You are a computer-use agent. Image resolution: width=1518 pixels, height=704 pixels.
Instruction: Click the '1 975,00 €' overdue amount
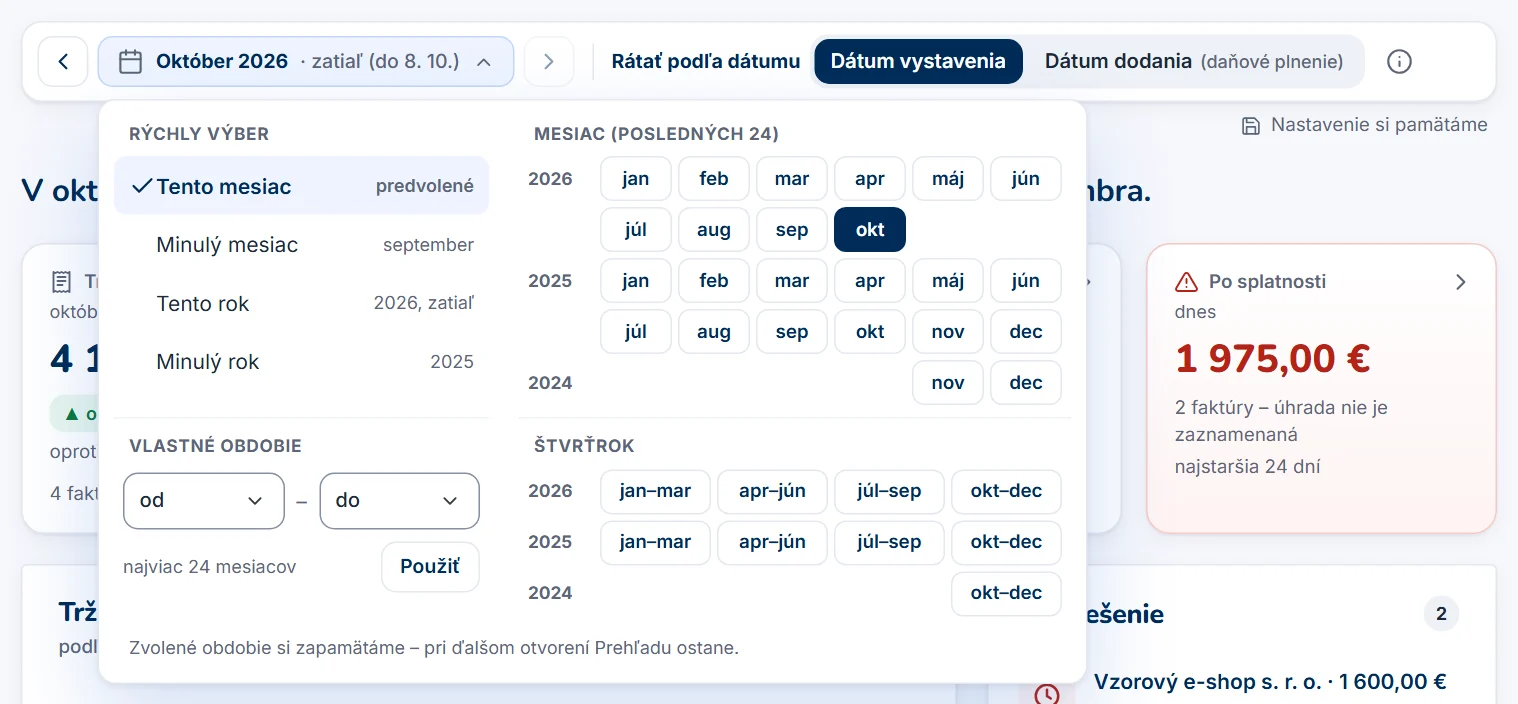click(1273, 357)
